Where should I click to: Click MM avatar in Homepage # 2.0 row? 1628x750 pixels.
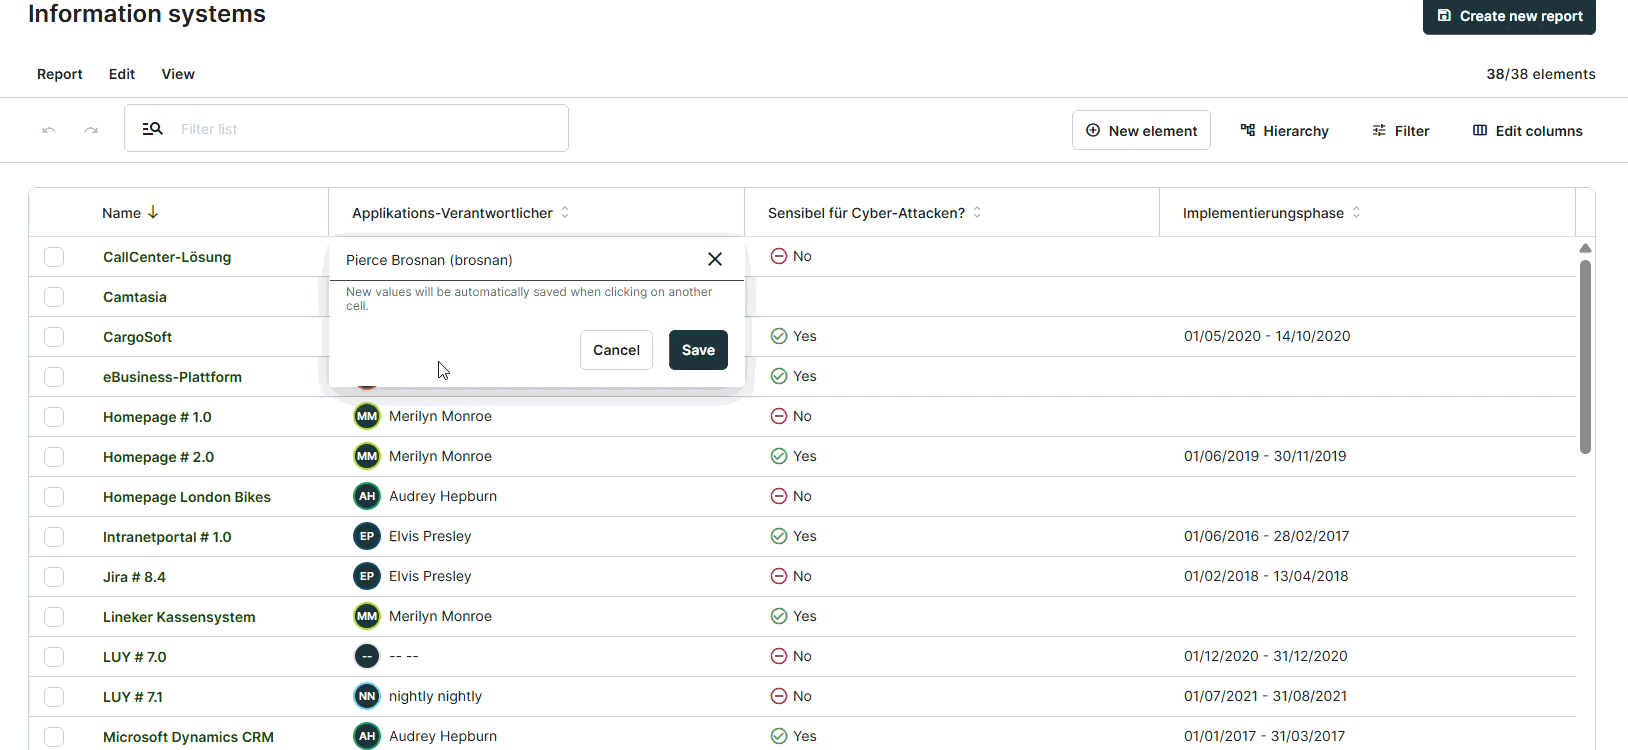click(367, 456)
